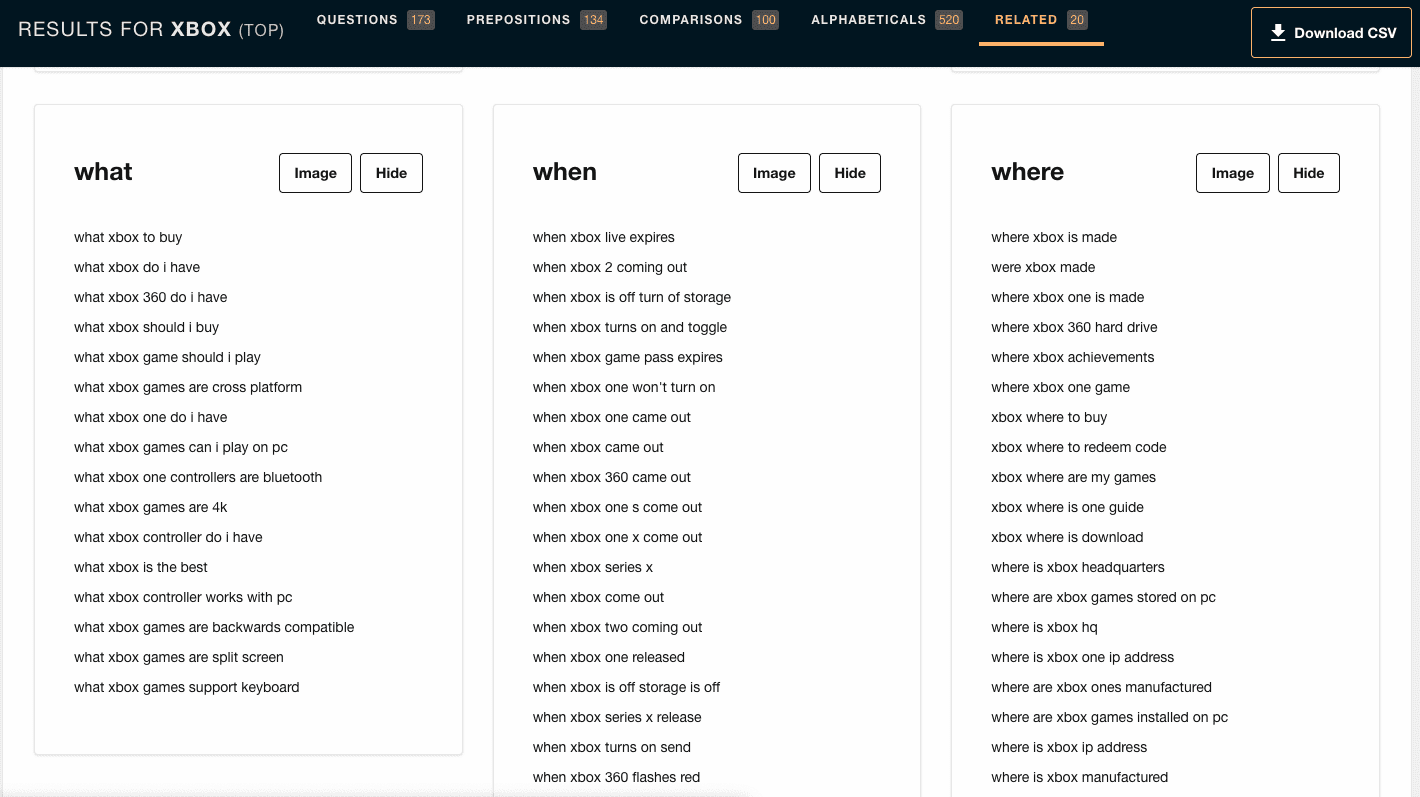The image size is (1420, 797).
Task: Select 'when xbox series x'
Action: (x=593, y=567)
